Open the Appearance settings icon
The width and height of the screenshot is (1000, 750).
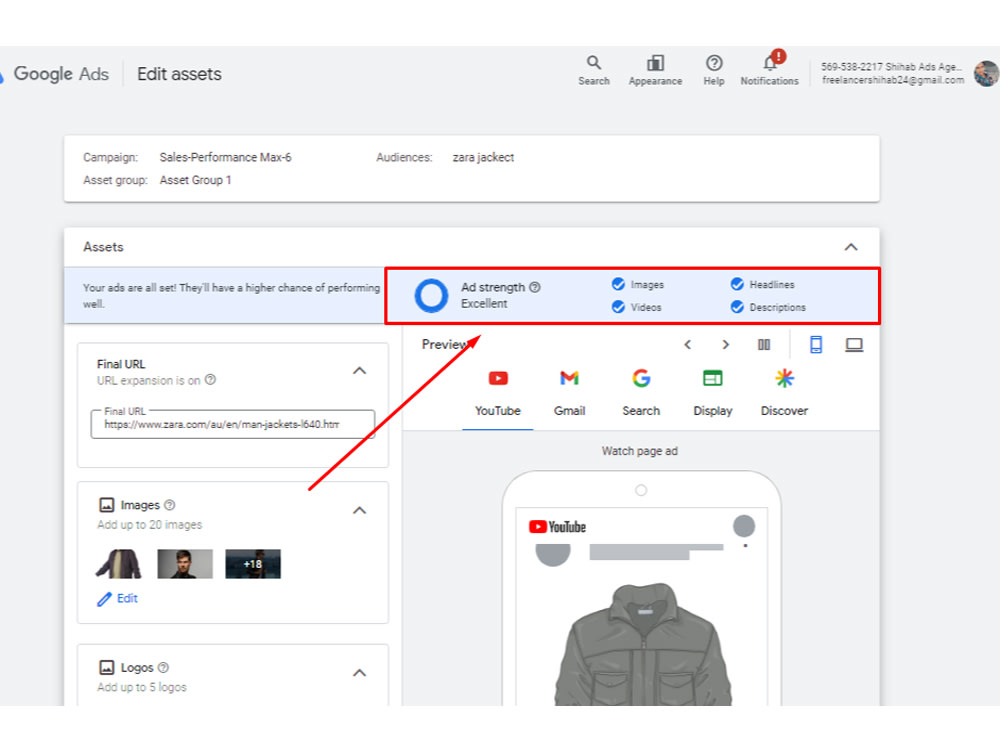(655, 63)
